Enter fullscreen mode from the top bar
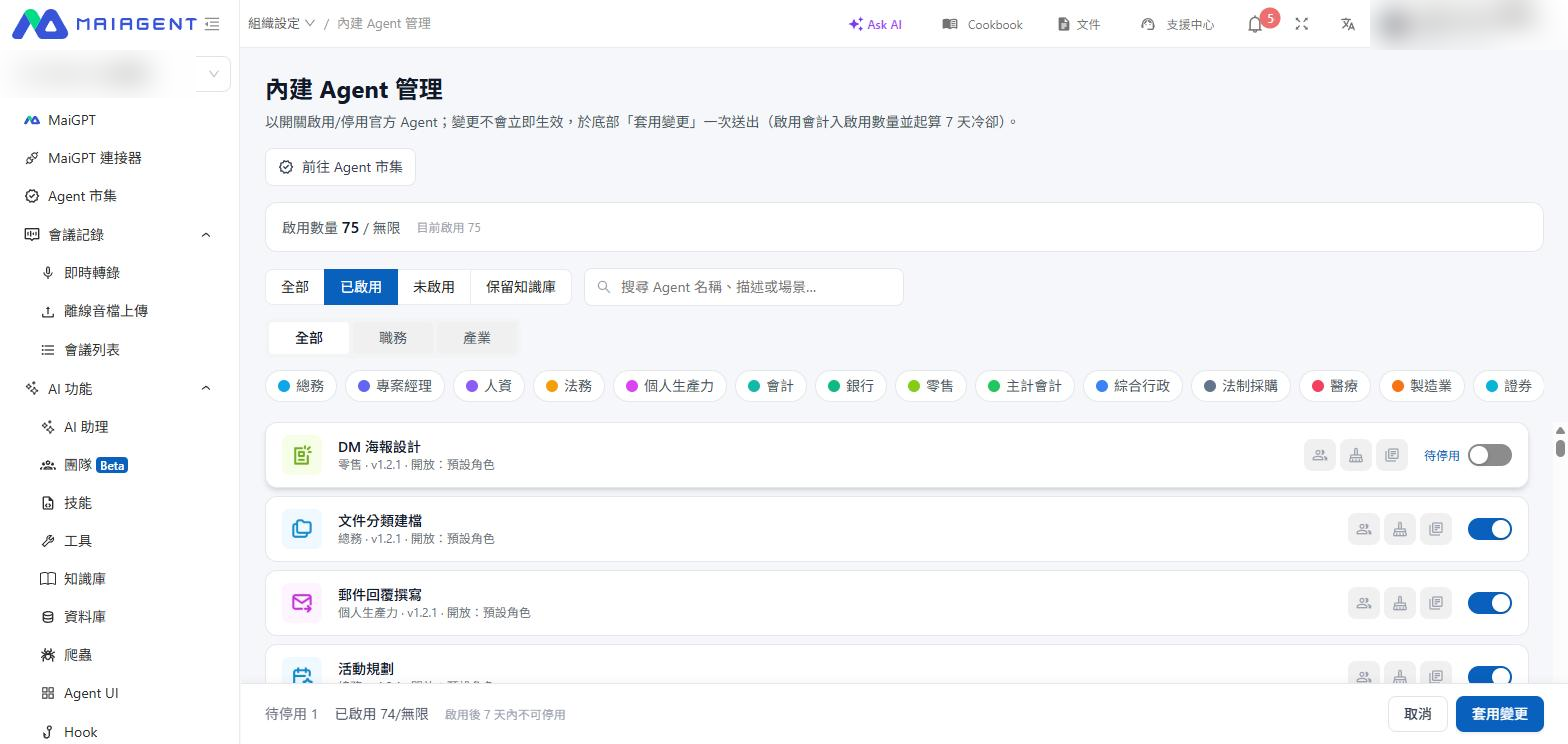The width and height of the screenshot is (1568, 744). (1302, 24)
